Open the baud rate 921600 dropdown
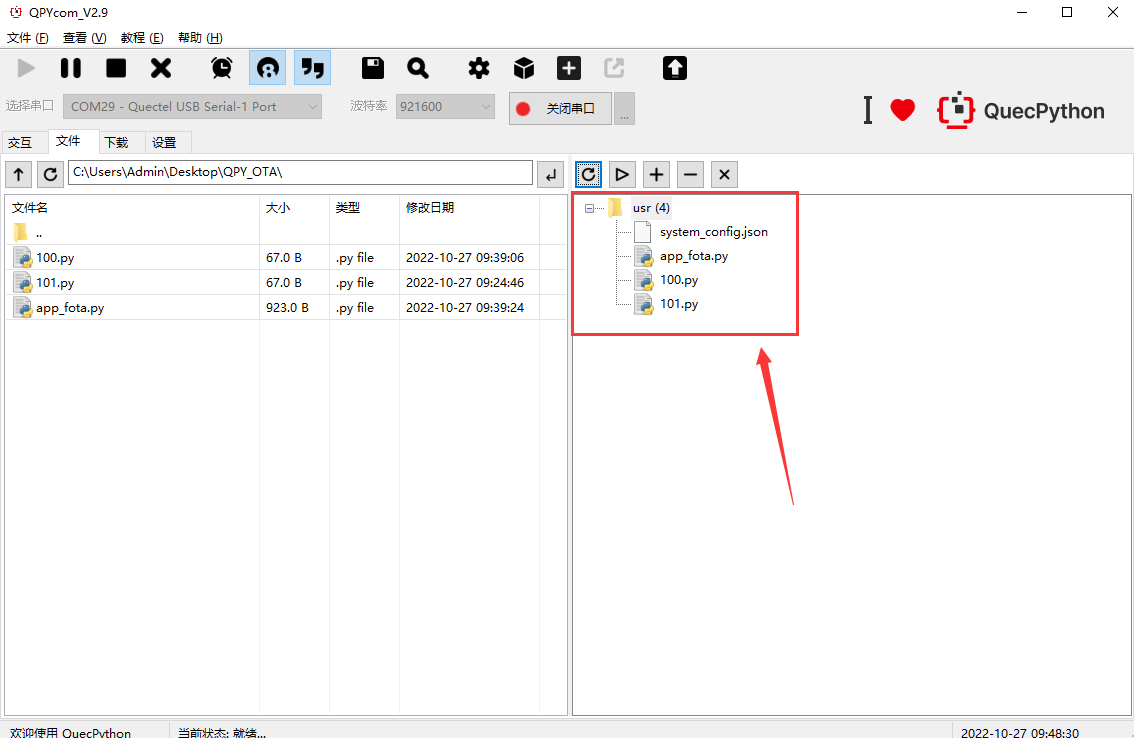The image size is (1134, 738). coord(444,106)
